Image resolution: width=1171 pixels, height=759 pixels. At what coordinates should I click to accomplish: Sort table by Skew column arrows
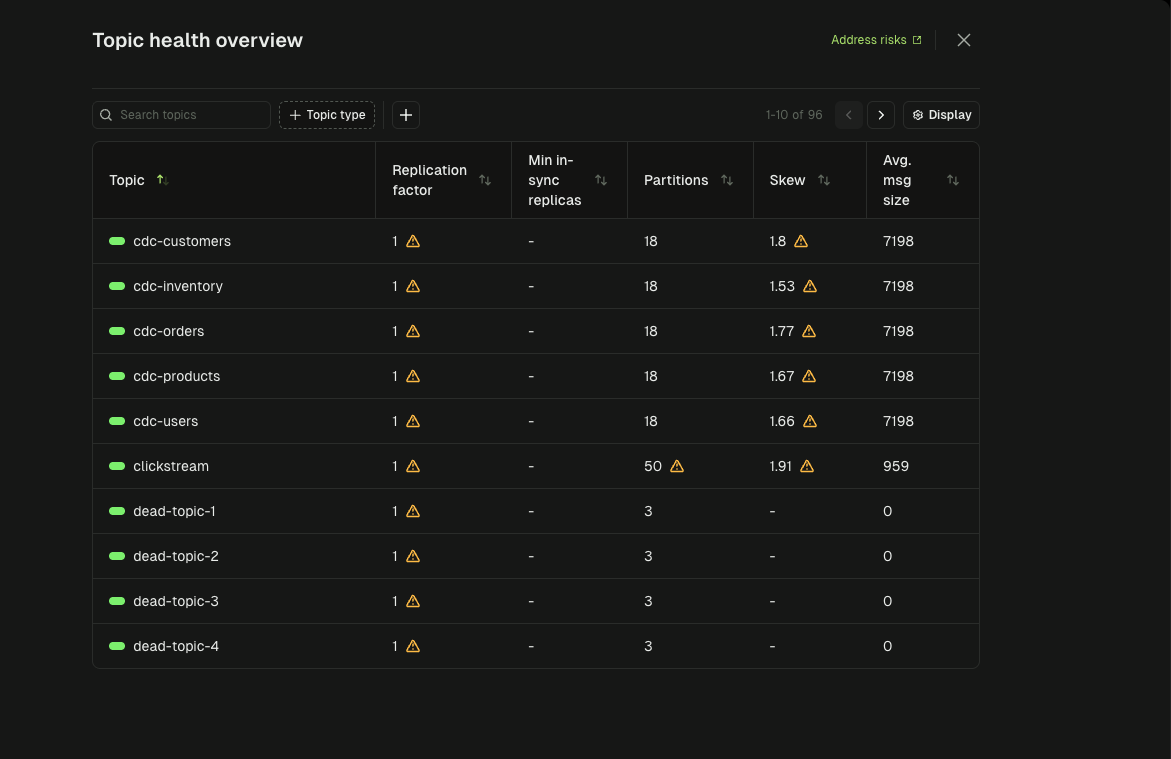824,180
